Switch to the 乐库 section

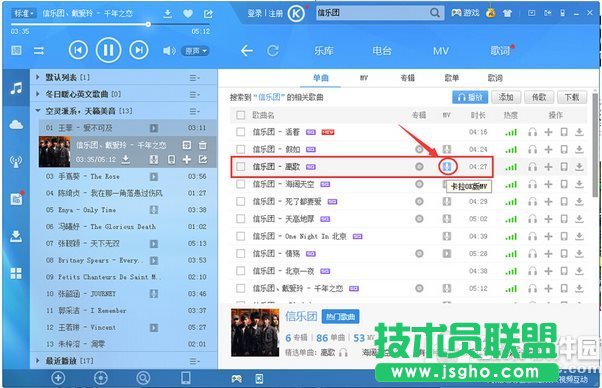(x=324, y=51)
